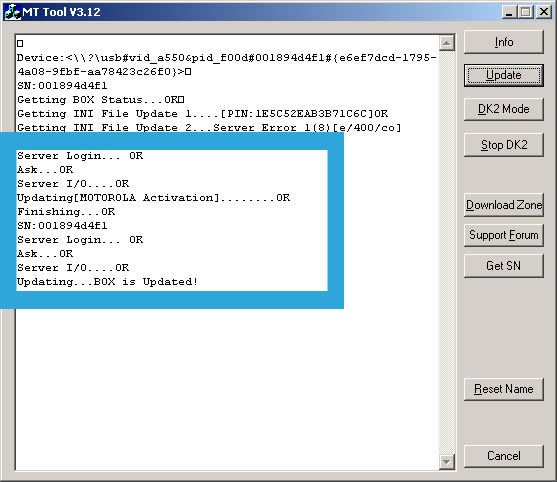Image resolution: width=557 pixels, height=482 pixels.
Task: Close the MT Tool window
Action: 544,12
